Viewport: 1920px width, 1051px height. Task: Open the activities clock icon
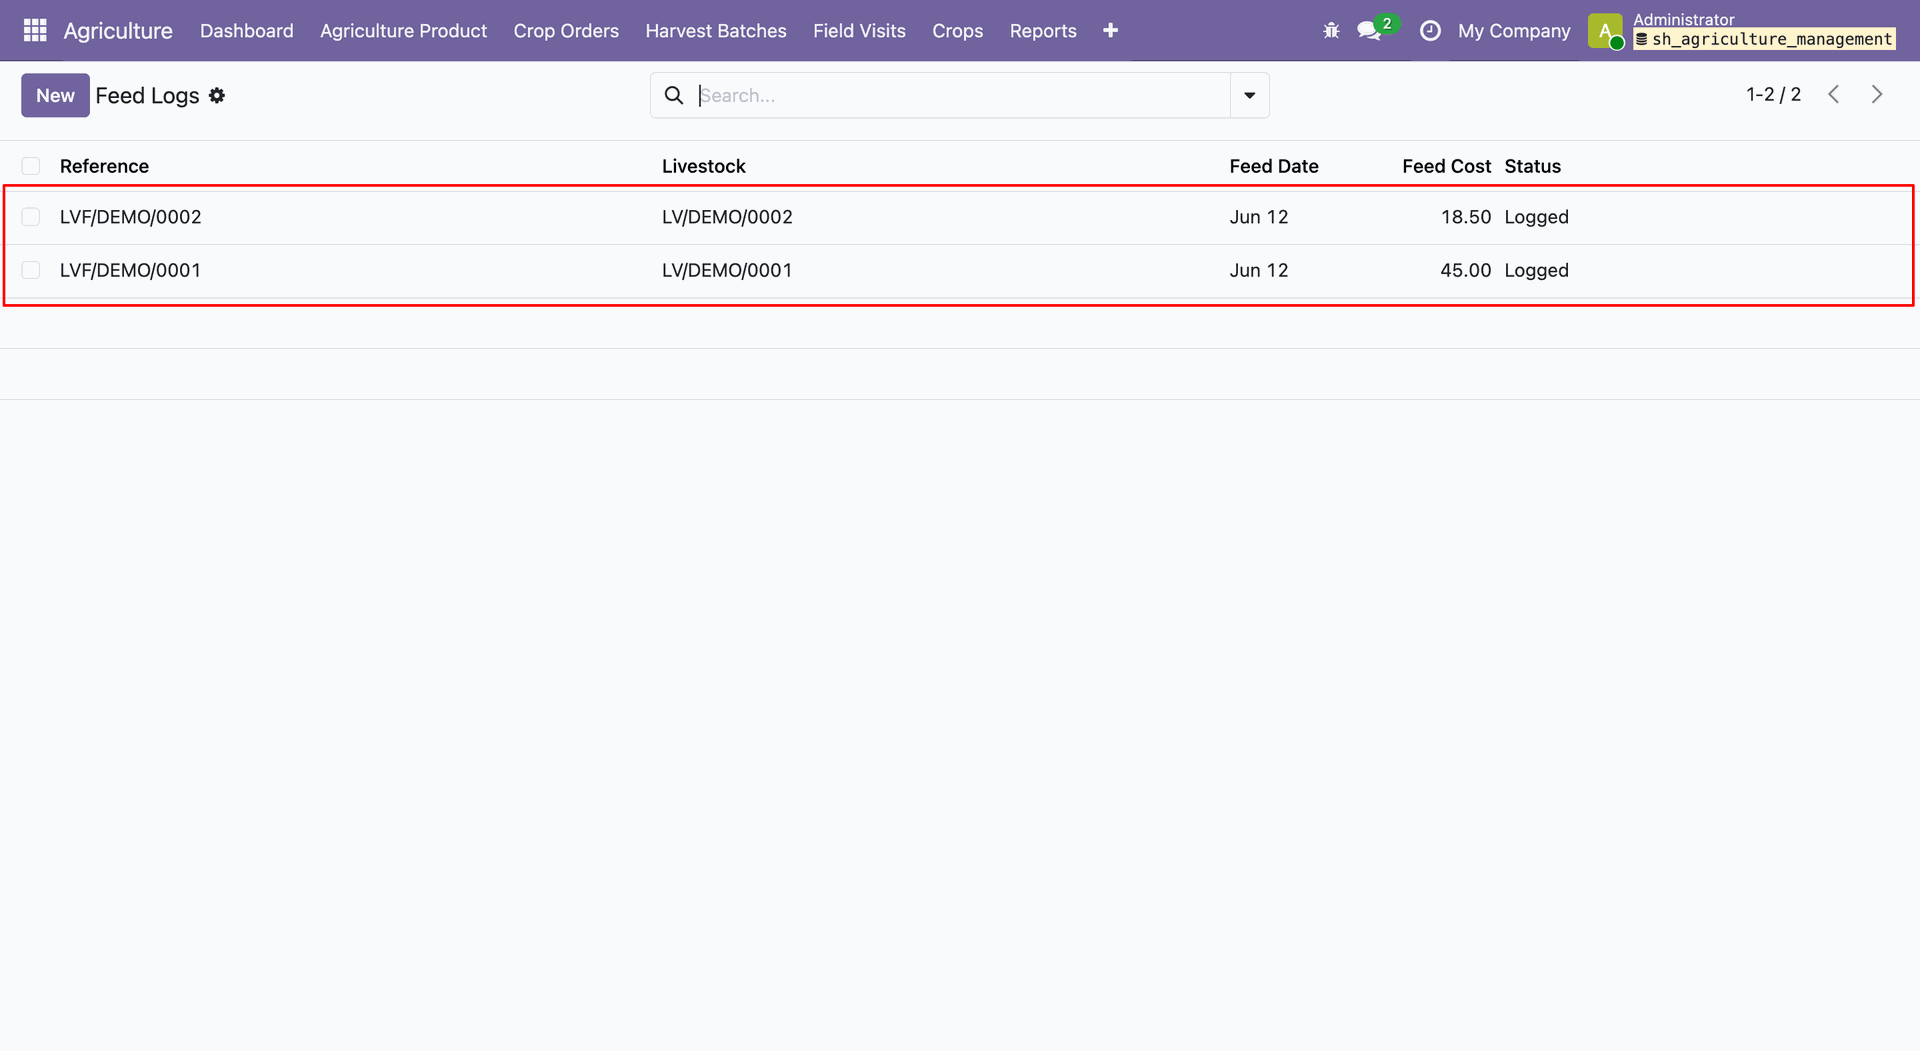pos(1430,31)
